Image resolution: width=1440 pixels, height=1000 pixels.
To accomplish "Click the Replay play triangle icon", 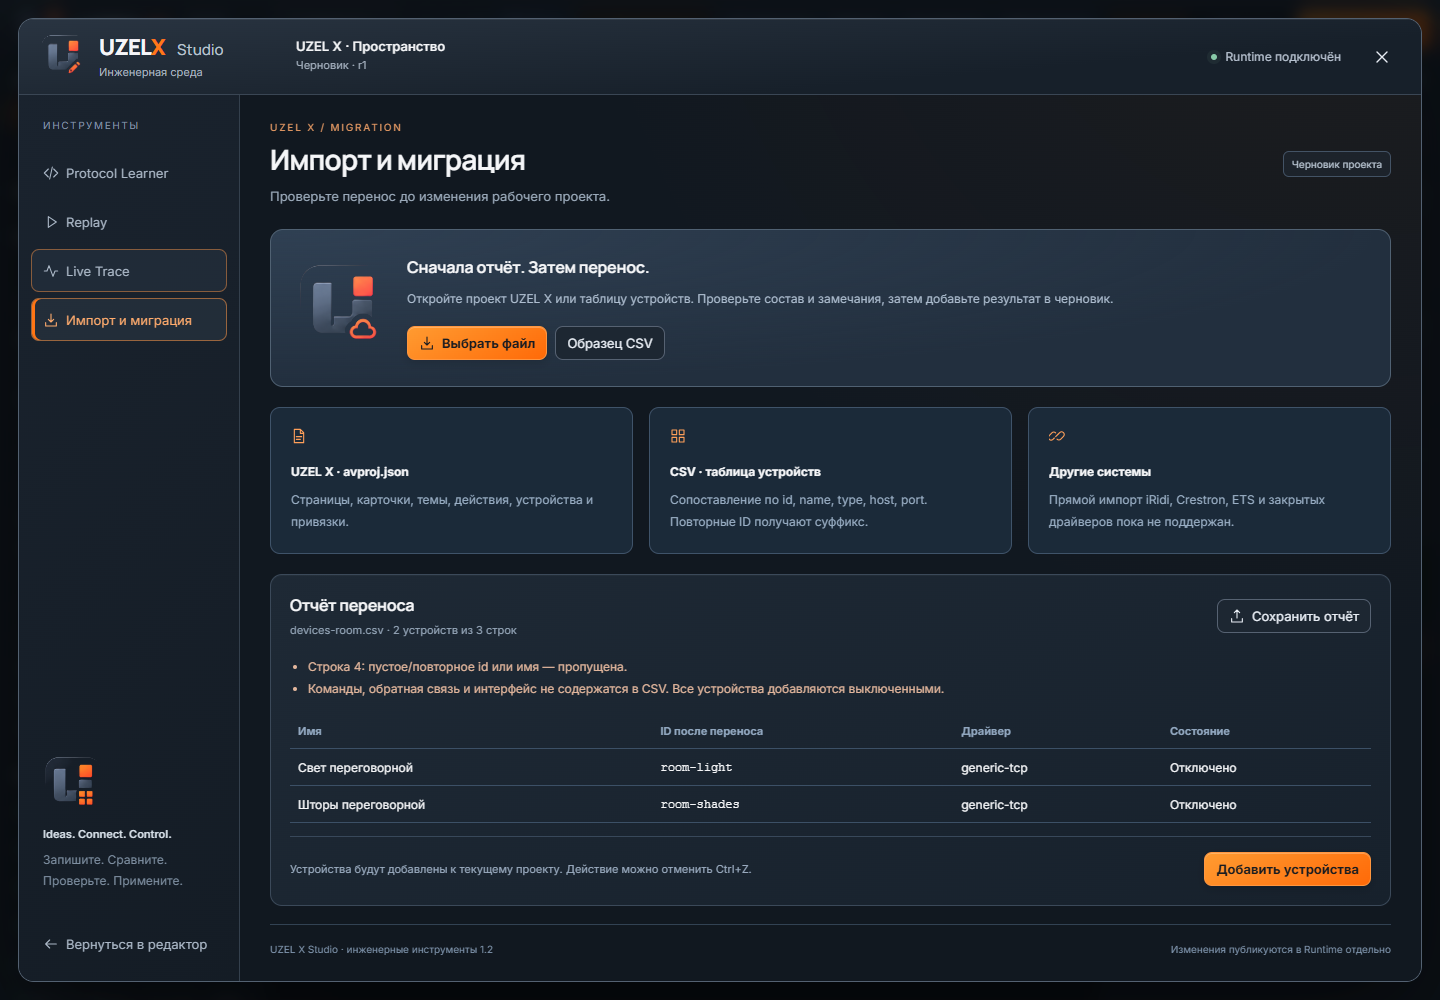I will coord(51,222).
